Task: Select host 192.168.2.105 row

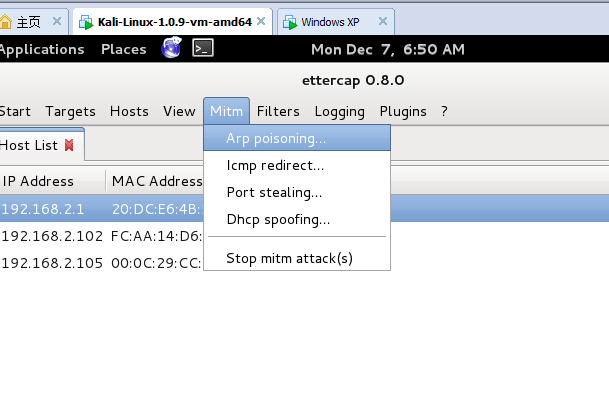Action: pyautogui.click(x=102, y=263)
